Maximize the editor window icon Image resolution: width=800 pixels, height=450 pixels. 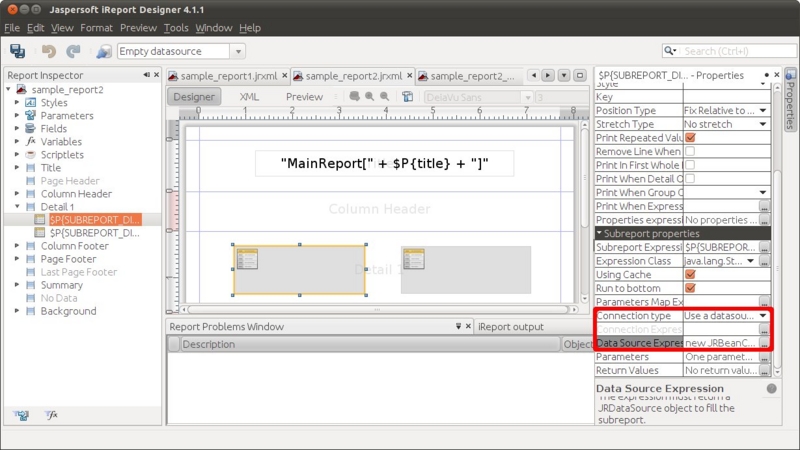(580, 76)
